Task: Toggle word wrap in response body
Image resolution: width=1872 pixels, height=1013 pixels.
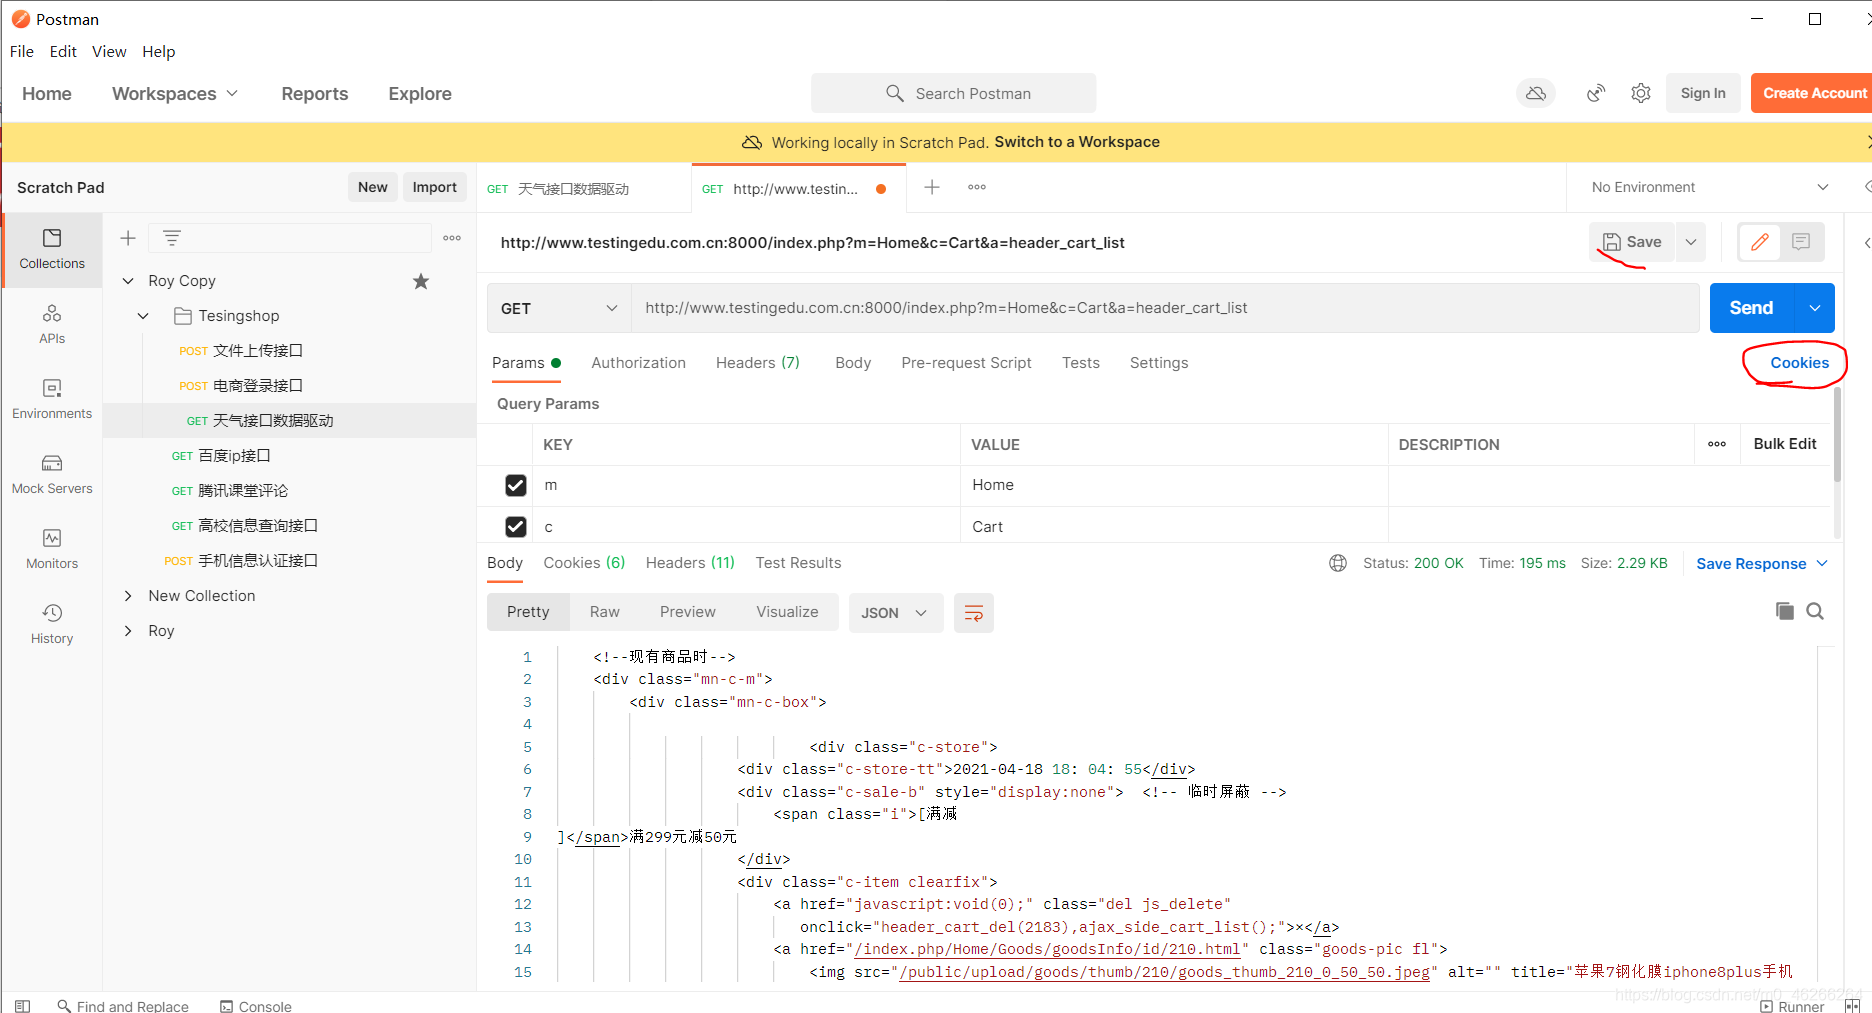Action: 974,613
